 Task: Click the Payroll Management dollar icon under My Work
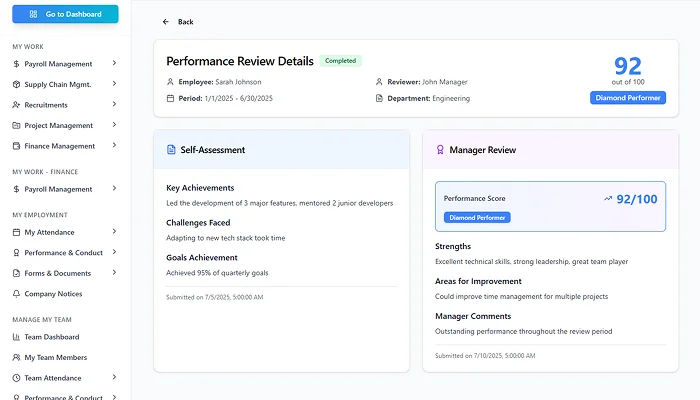16,64
